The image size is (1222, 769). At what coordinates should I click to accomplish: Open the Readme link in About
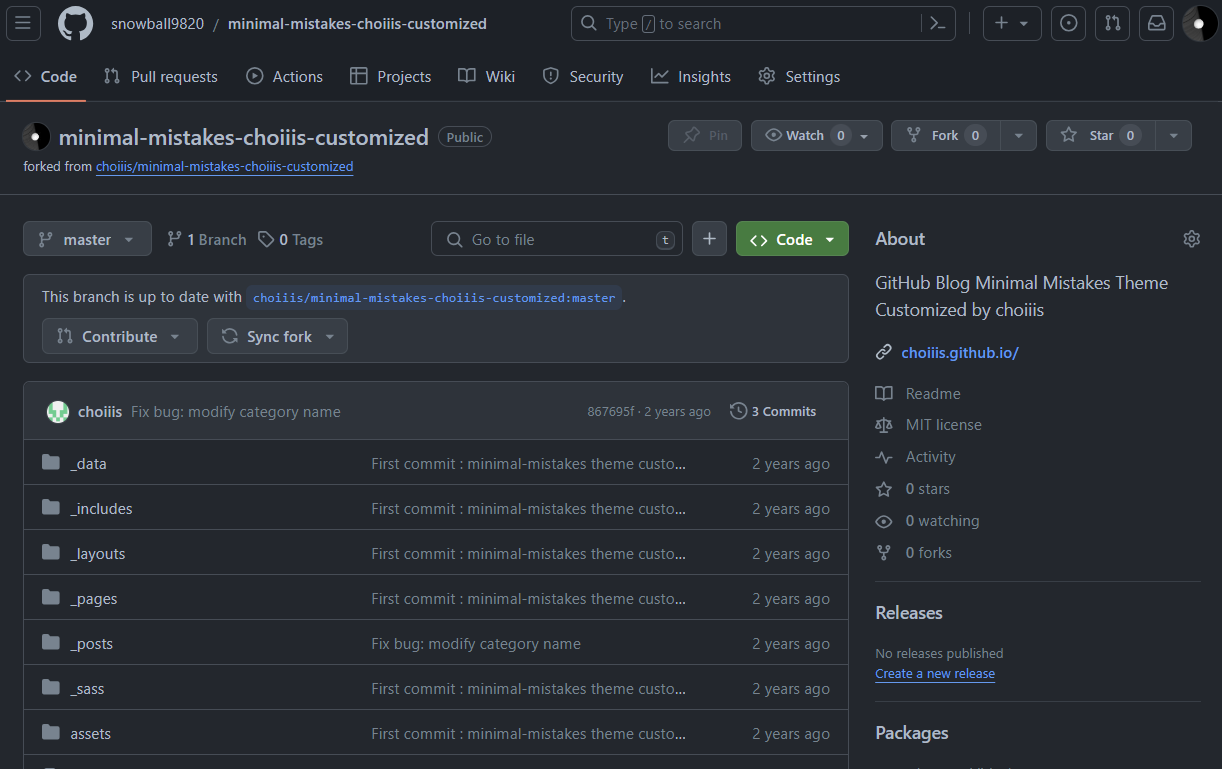tap(918, 394)
